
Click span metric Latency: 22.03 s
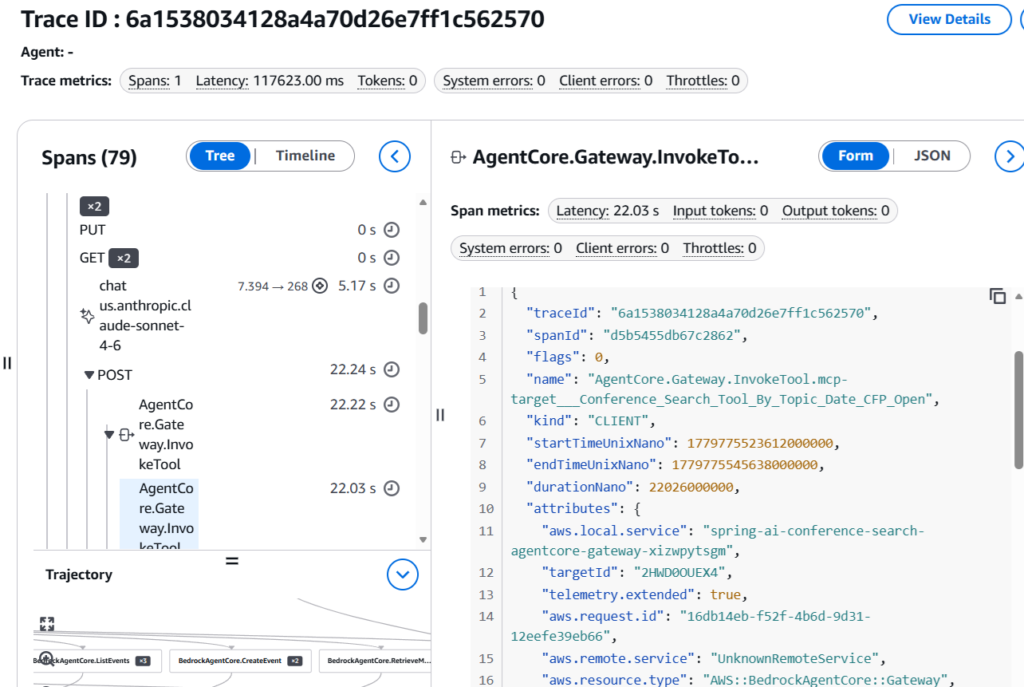pos(607,211)
